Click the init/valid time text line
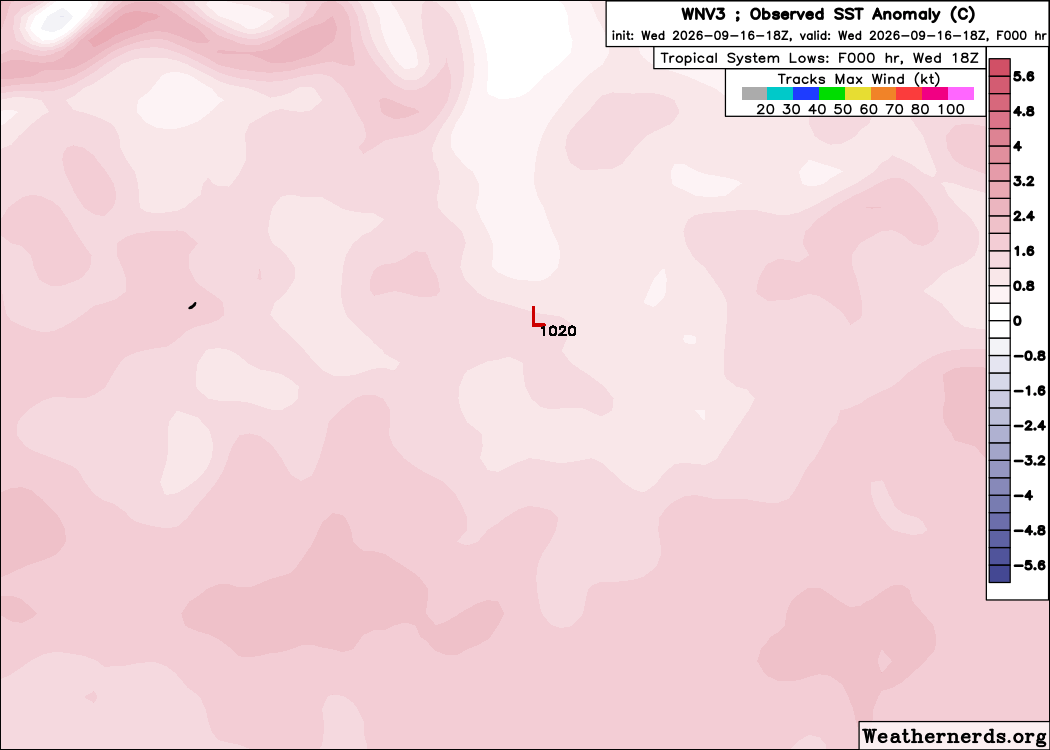Screen dimensions: 1050x750 [x=828, y=36]
